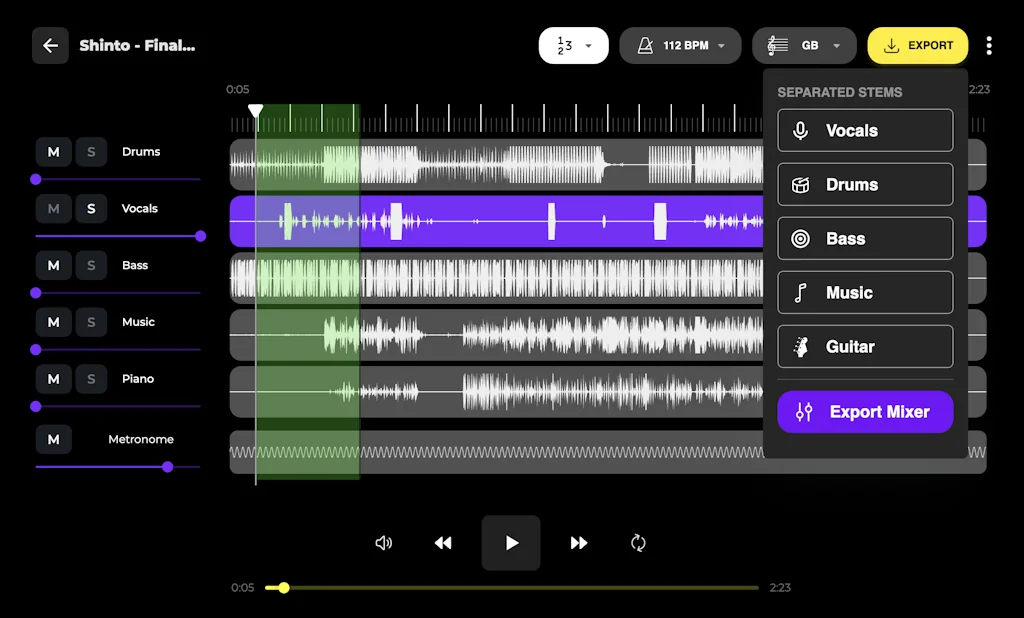Open the time signature dropdown
This screenshot has width=1024, height=618.
click(573, 45)
